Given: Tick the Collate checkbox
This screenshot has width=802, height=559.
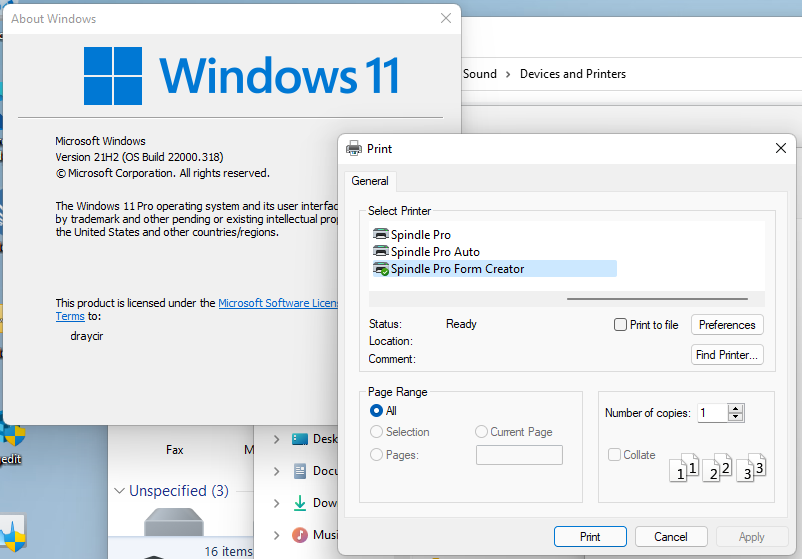Looking at the screenshot, I should (x=614, y=455).
